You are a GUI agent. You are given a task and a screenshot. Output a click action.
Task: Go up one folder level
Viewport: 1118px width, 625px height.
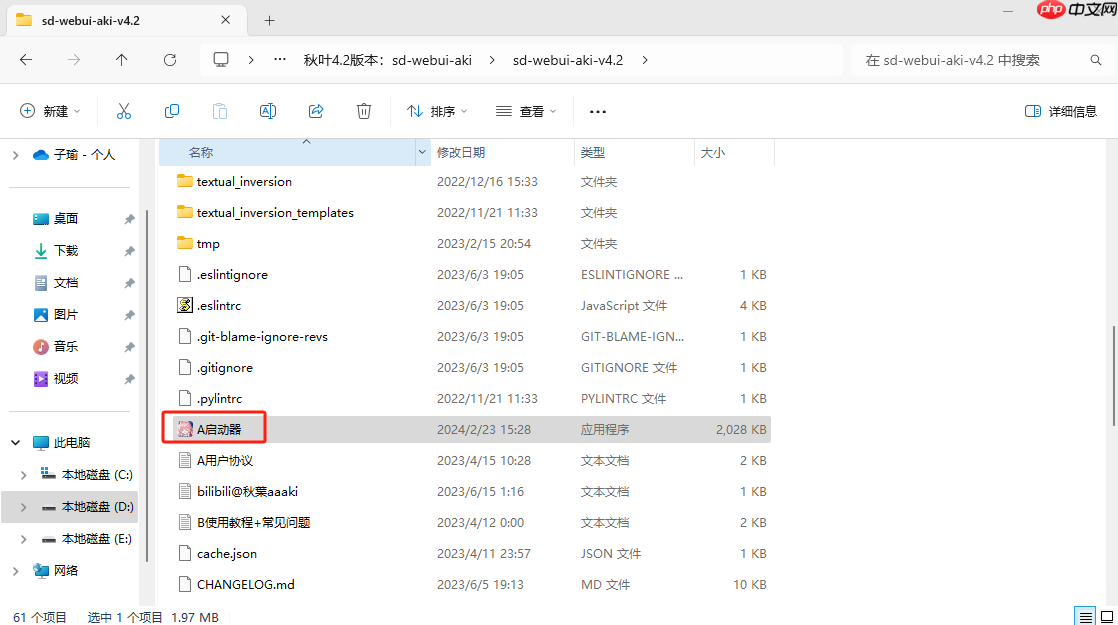coord(121,60)
